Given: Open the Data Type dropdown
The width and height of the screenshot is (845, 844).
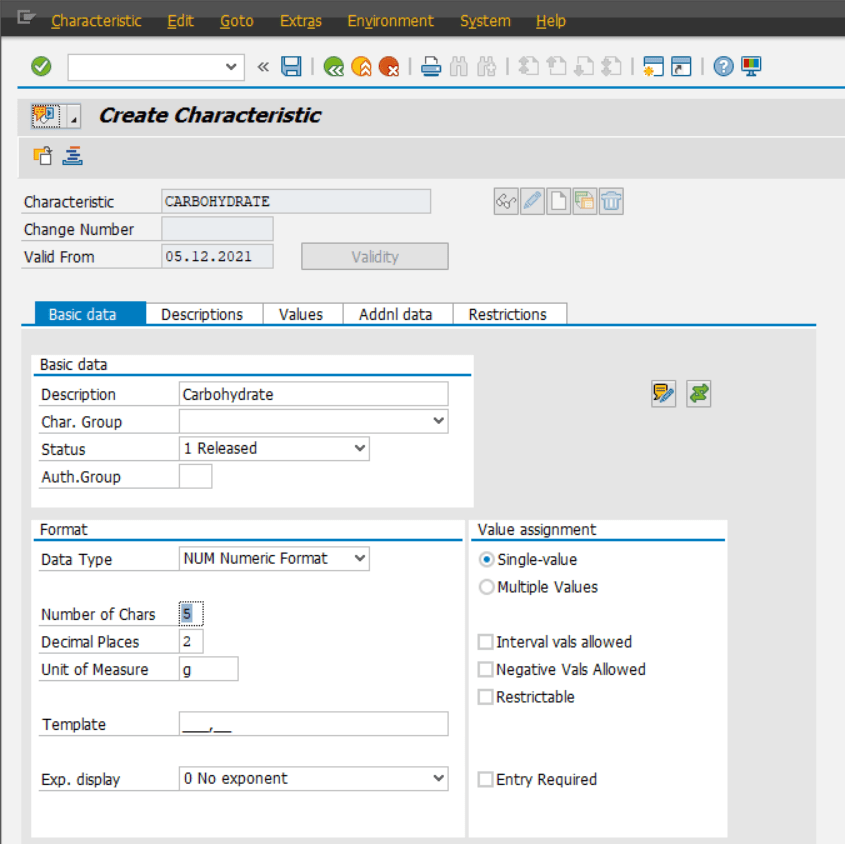Looking at the screenshot, I should click(360, 559).
